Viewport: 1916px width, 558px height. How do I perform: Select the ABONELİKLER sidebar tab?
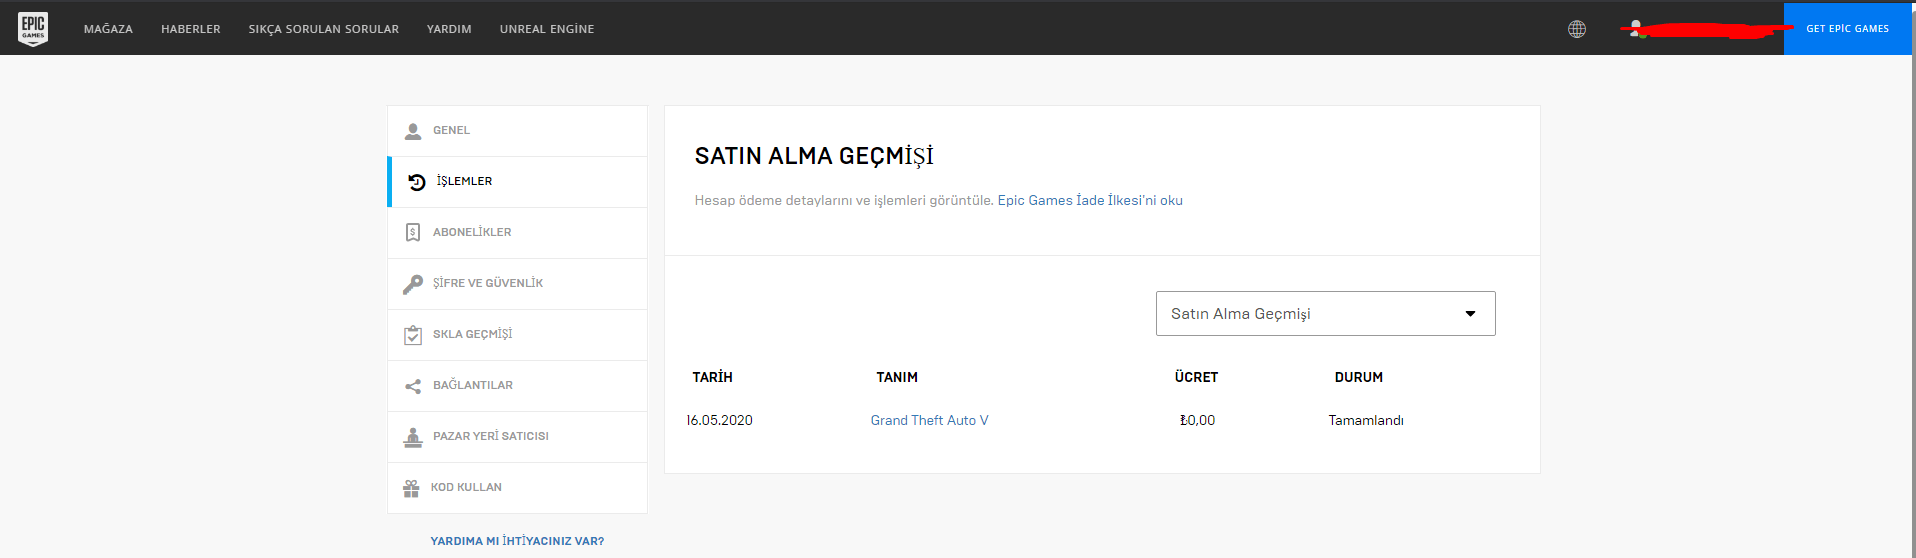point(518,233)
